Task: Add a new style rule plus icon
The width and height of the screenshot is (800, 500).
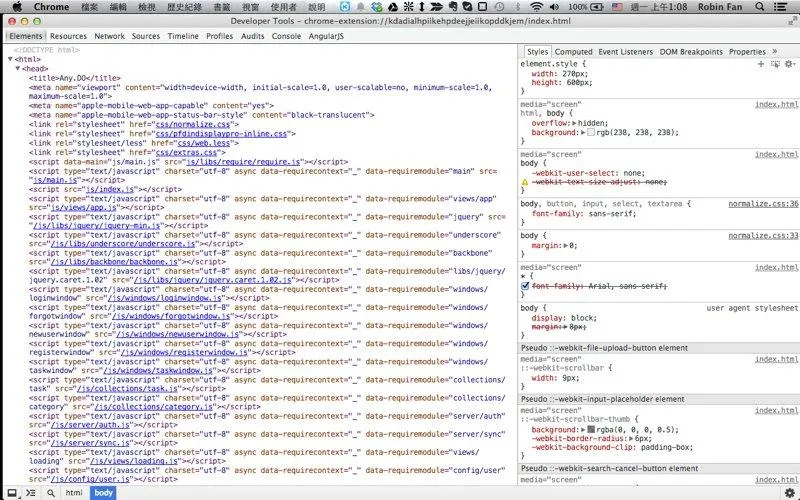Action: tap(762, 64)
